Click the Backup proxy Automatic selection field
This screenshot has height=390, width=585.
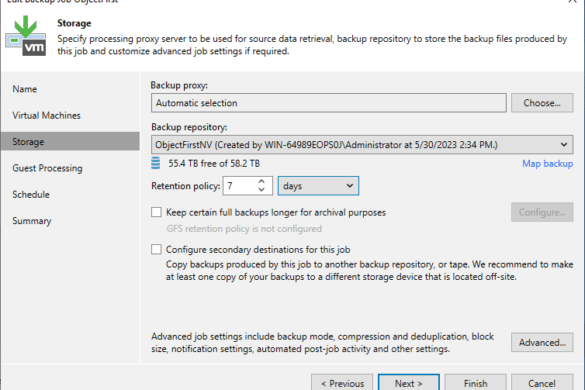click(329, 103)
